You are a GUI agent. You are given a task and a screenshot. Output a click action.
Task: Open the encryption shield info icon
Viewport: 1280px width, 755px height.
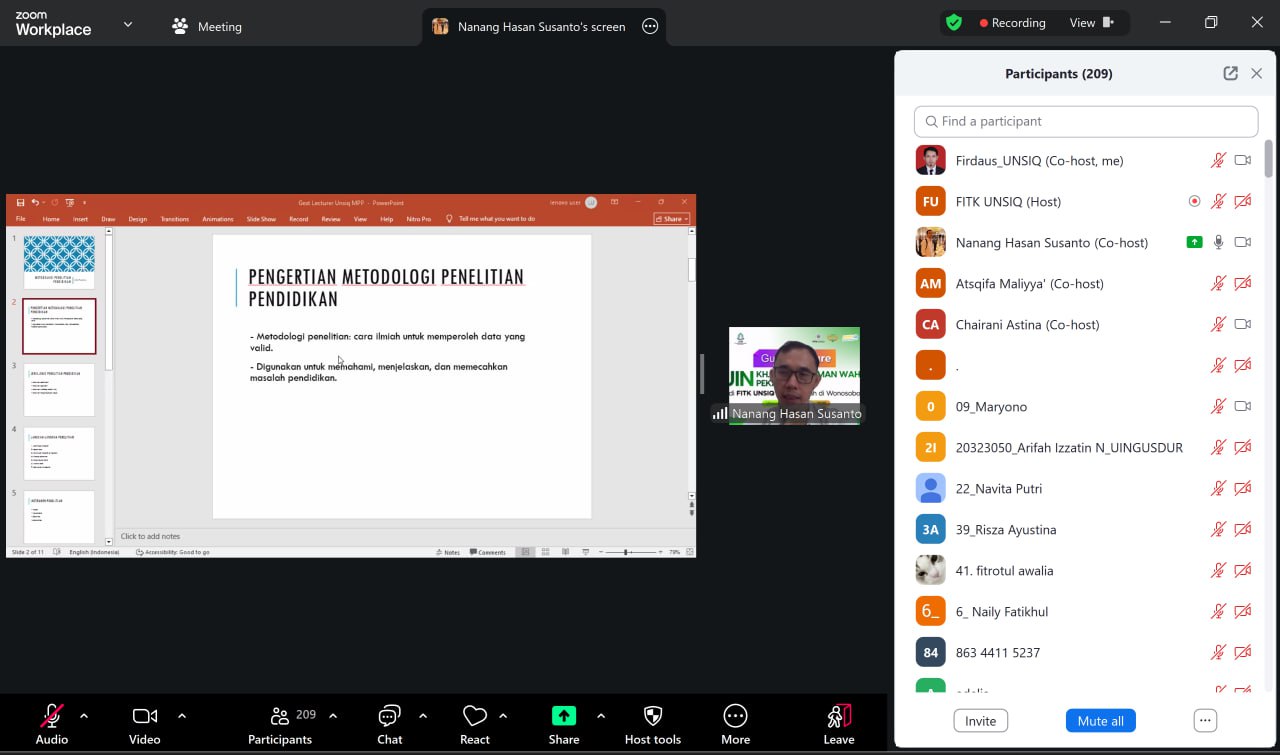pos(954,22)
